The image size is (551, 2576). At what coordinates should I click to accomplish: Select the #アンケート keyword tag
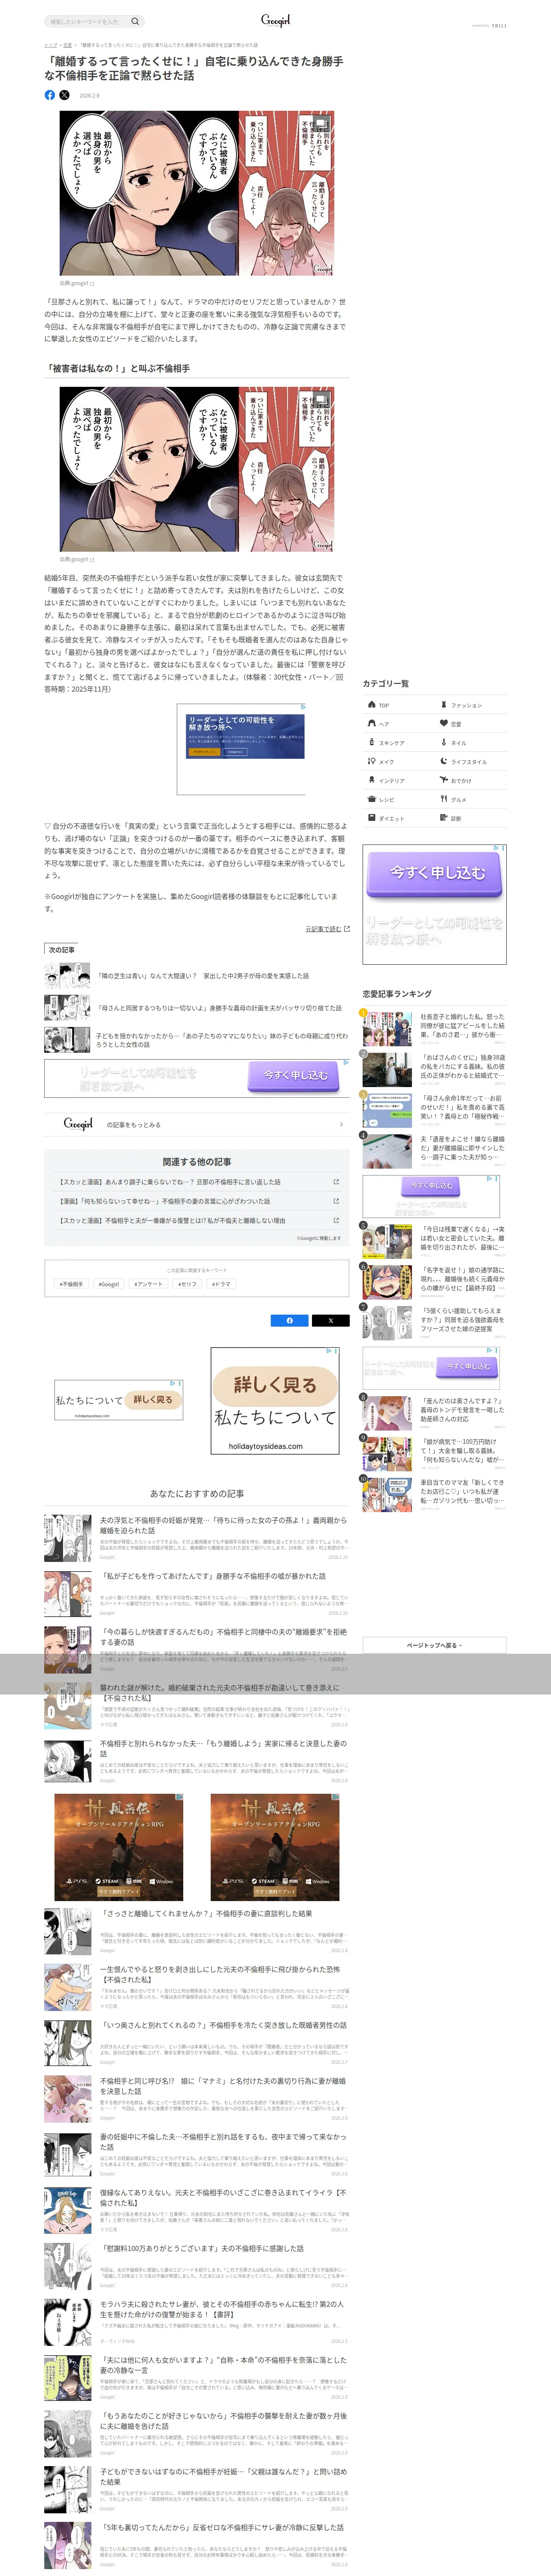[x=148, y=1284]
